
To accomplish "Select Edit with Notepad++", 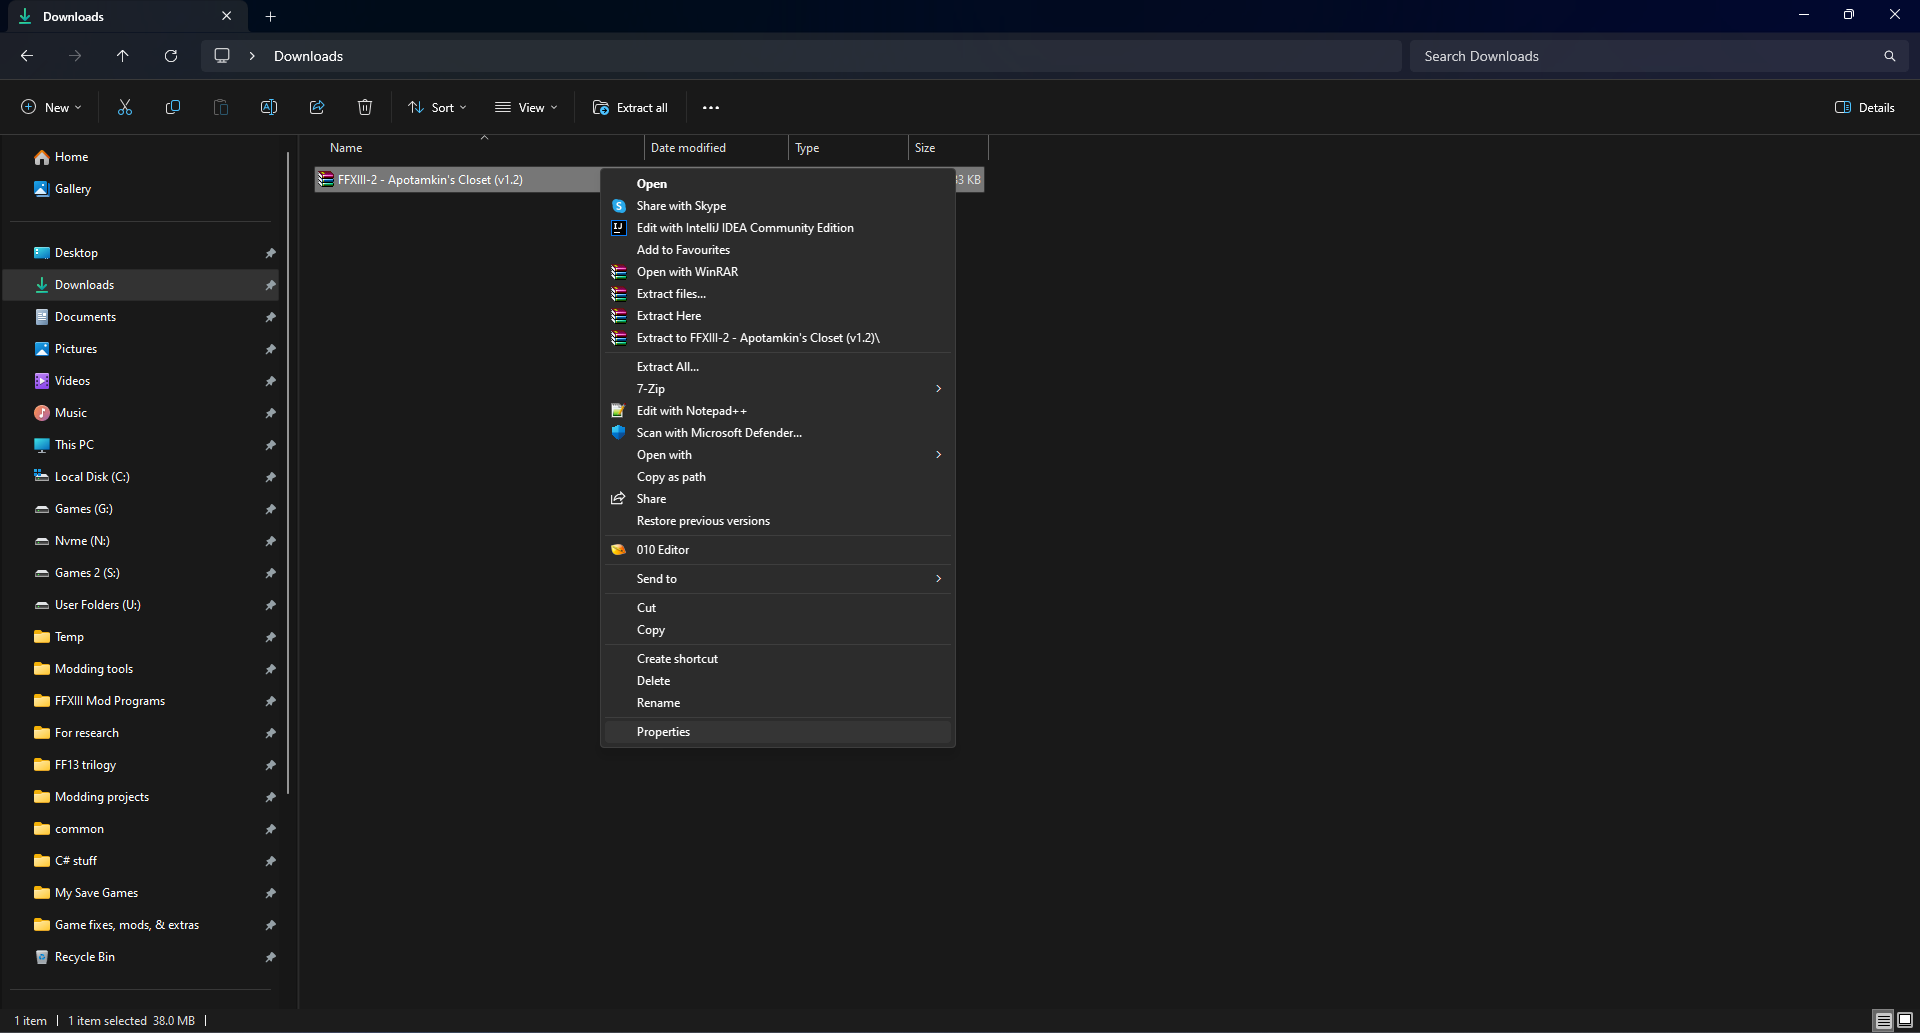I will point(778,411).
